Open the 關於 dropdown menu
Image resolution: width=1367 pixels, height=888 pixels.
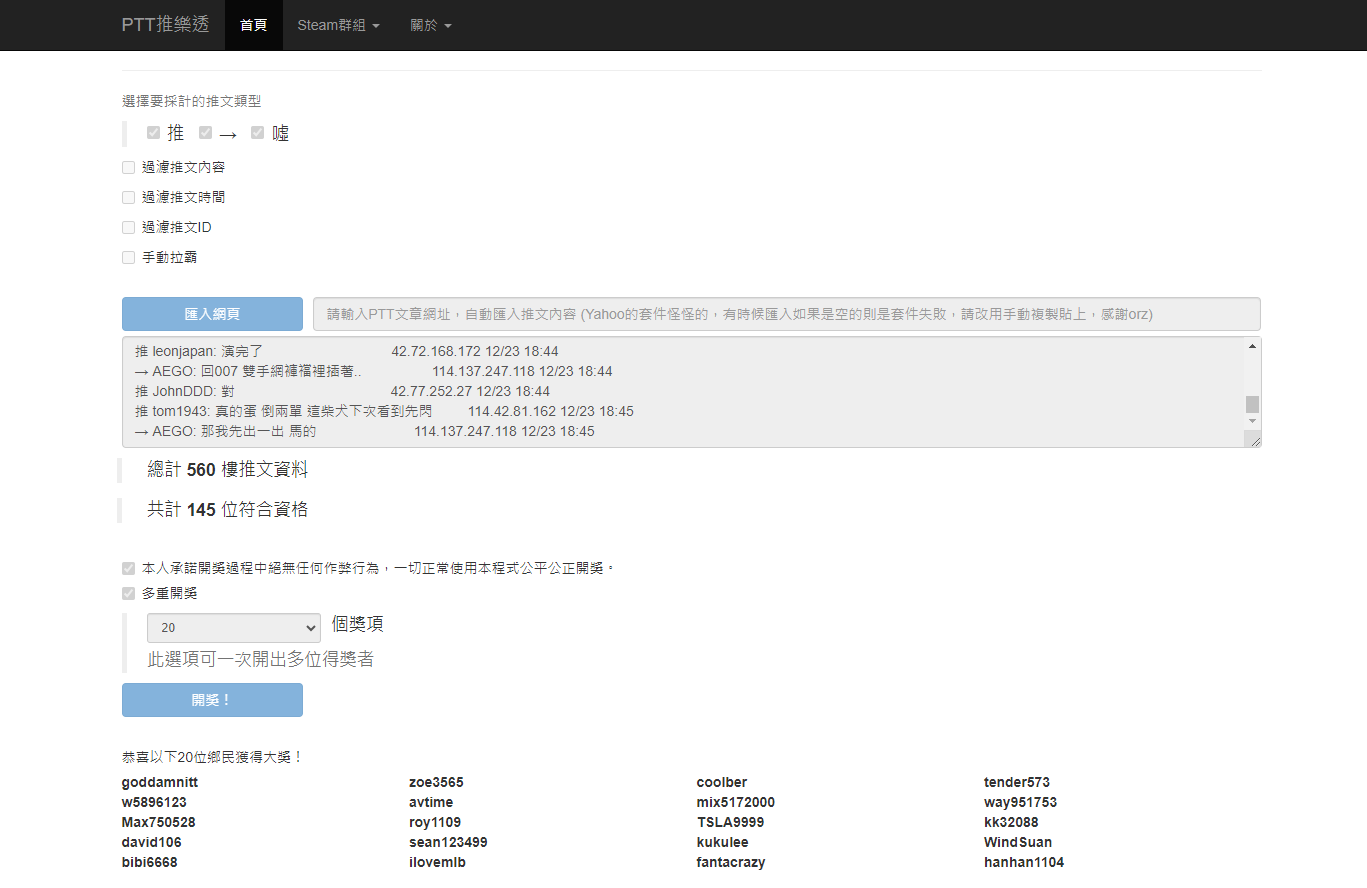431,25
